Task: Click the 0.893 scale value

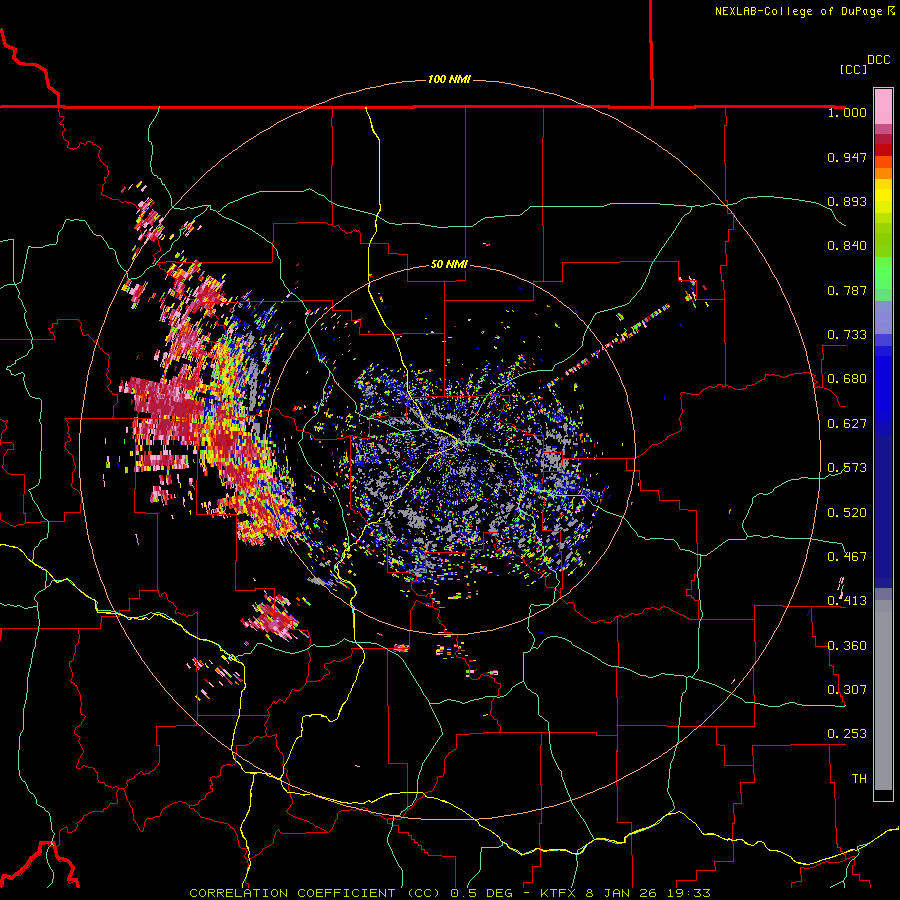Action: coord(847,201)
